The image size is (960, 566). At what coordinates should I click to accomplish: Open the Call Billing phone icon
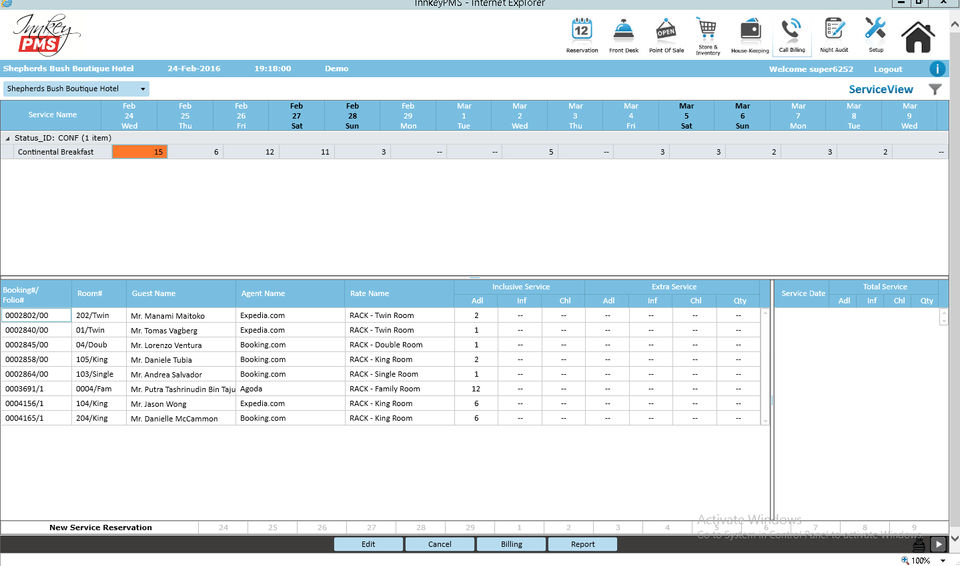tap(792, 35)
